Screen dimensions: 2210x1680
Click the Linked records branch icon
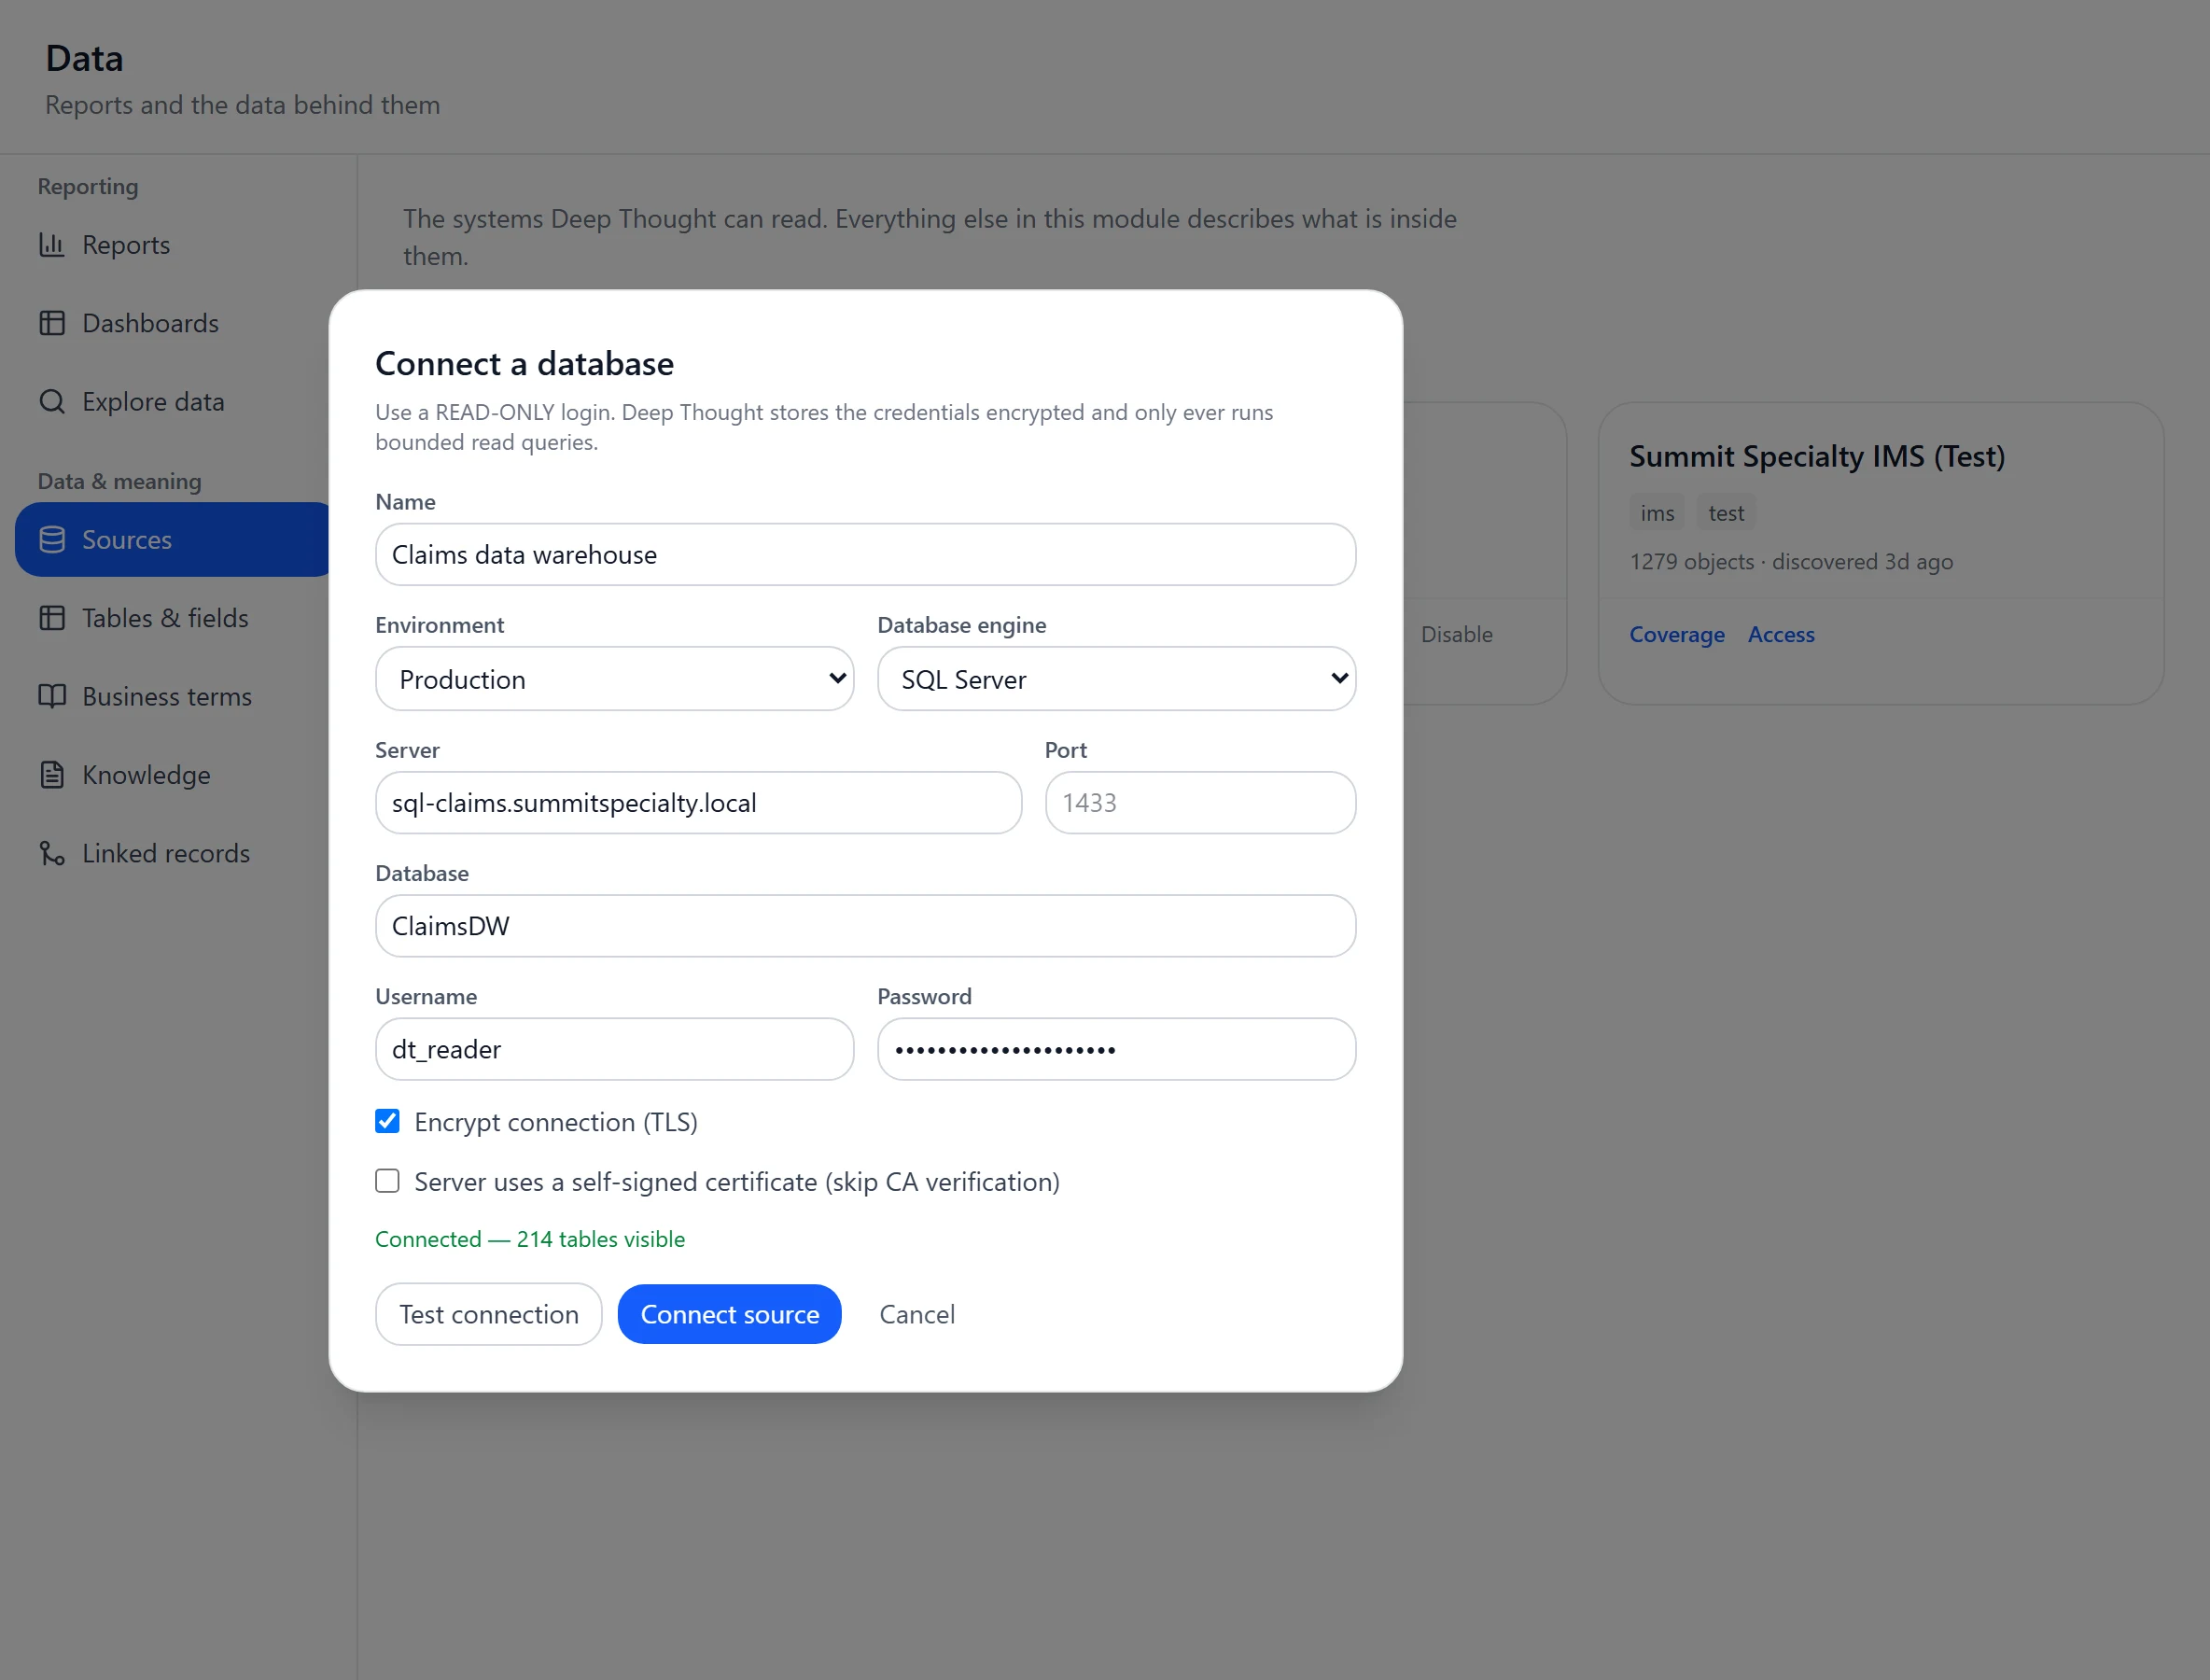(x=52, y=853)
